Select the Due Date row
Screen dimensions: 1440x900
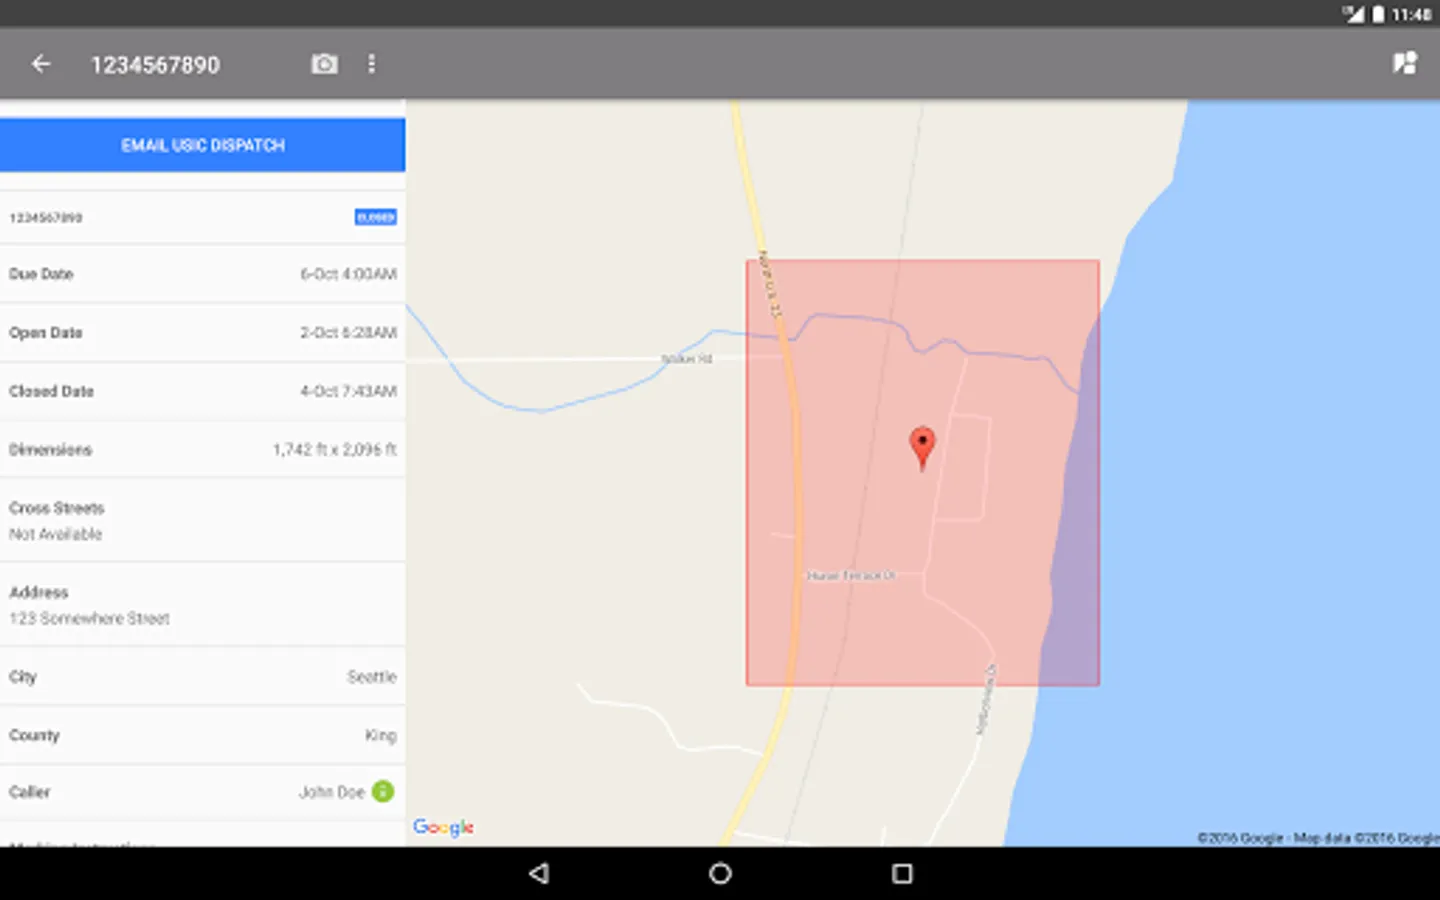pyautogui.click(x=203, y=274)
